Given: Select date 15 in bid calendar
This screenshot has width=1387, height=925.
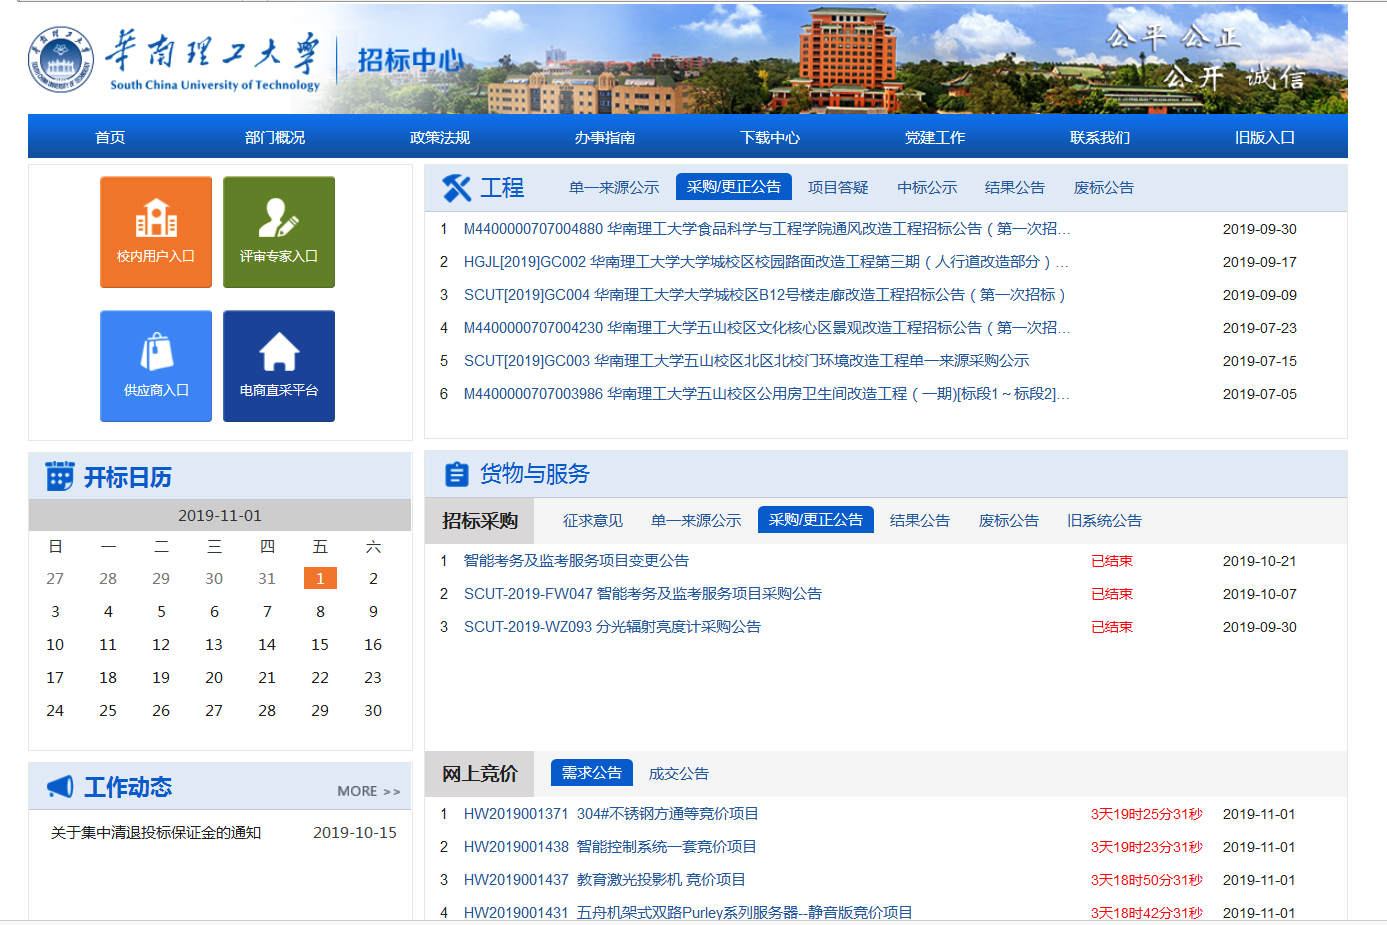Looking at the screenshot, I should pos(320,644).
